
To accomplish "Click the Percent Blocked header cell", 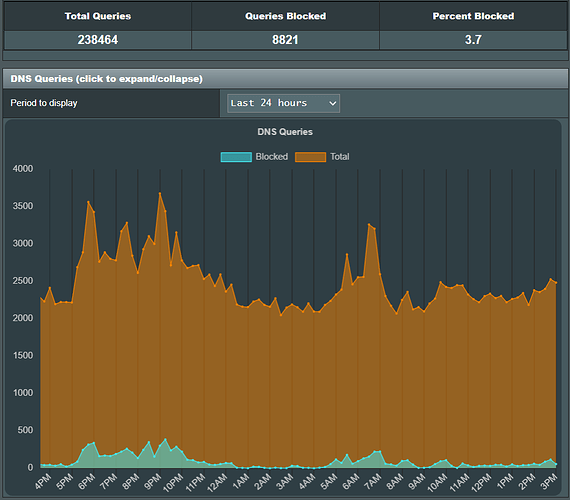I will tap(473, 16).
